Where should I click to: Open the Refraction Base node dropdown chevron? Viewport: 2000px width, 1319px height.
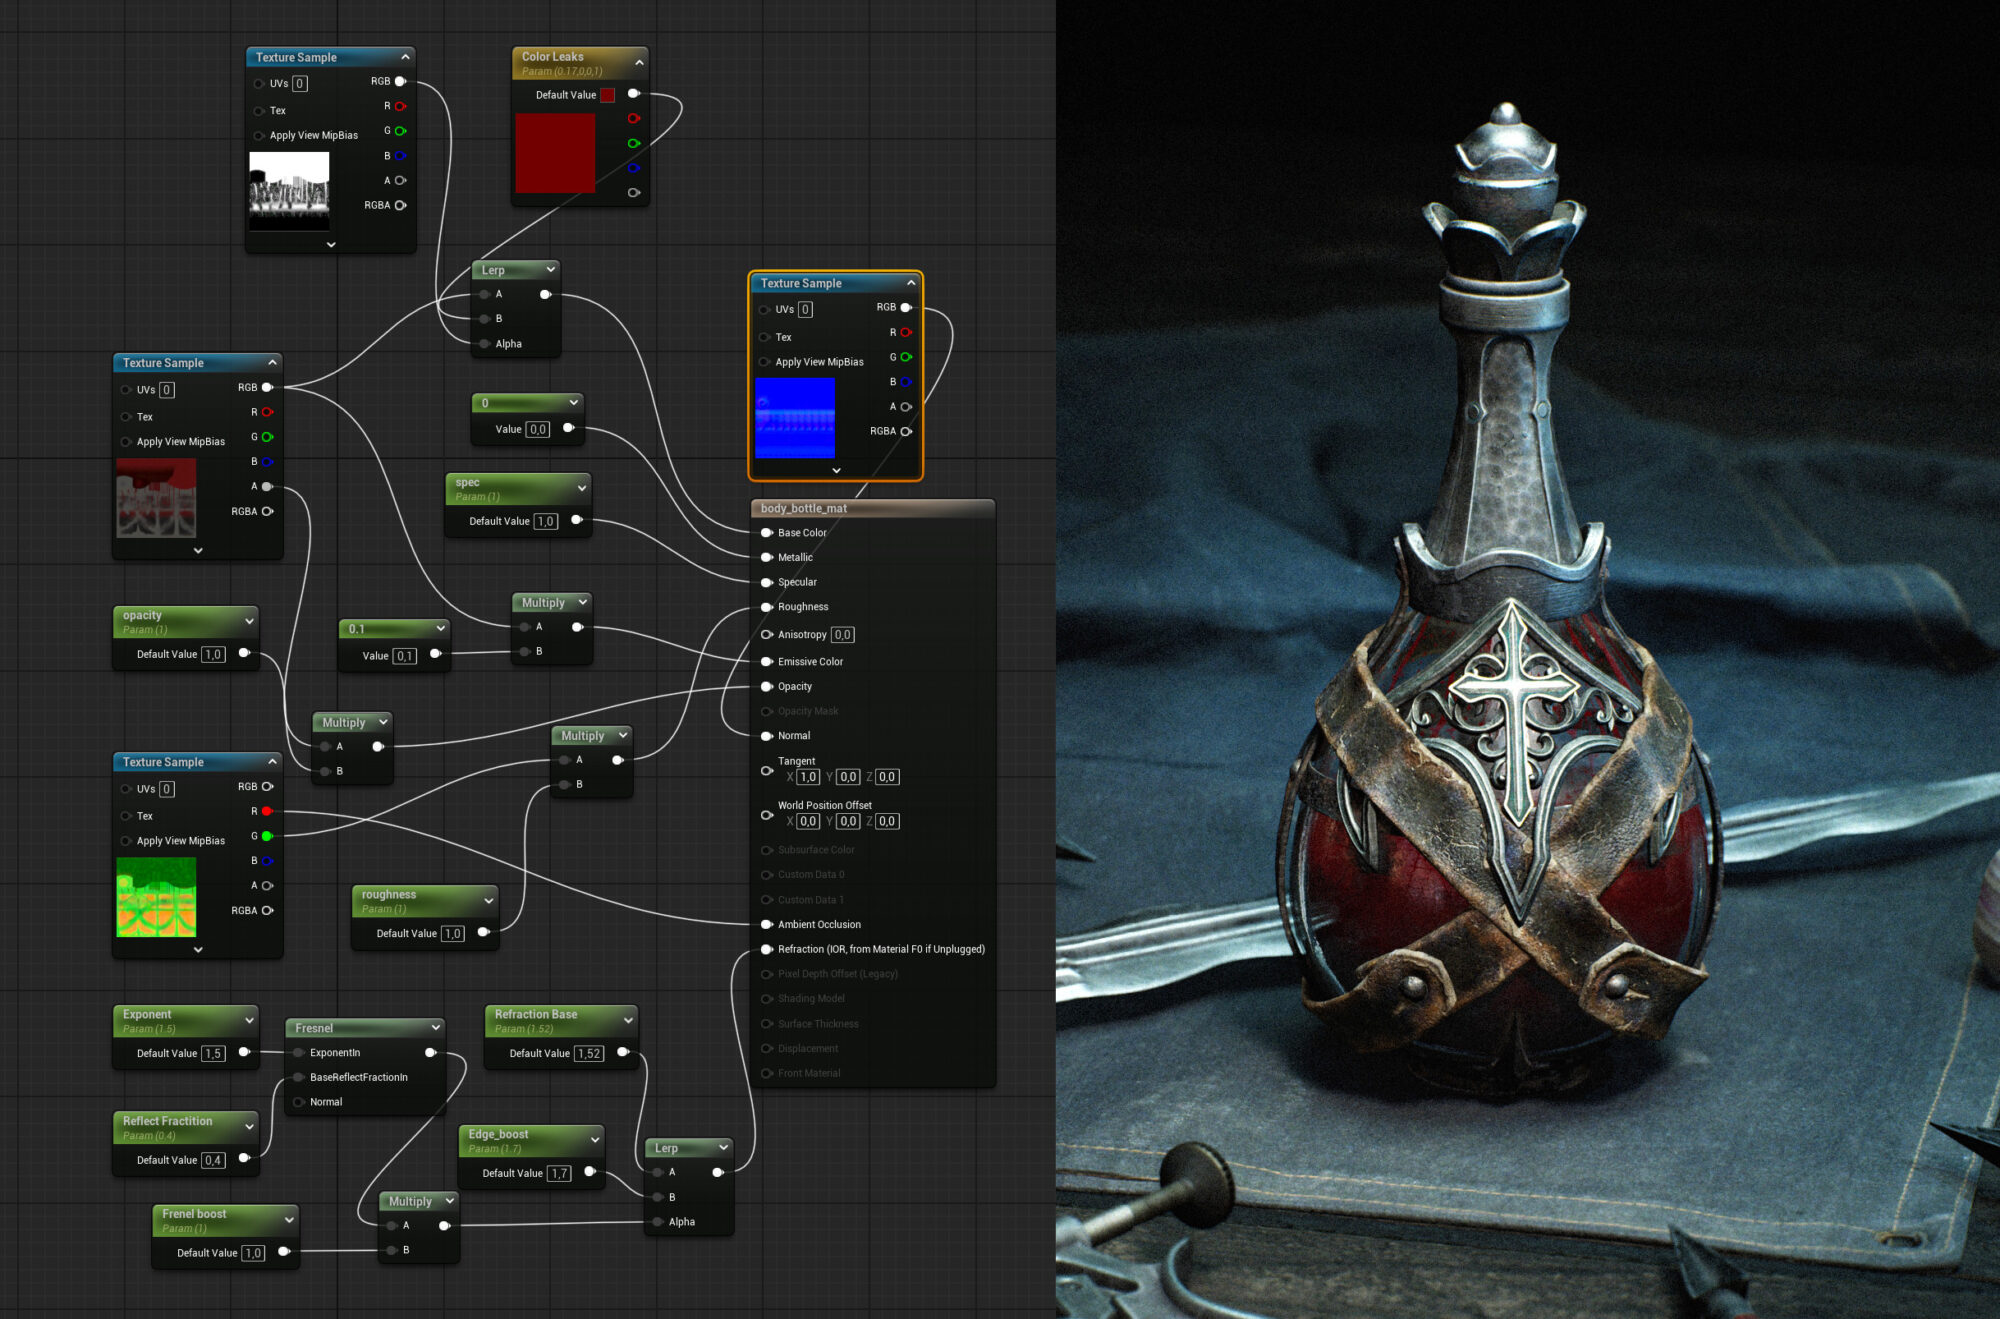point(628,1019)
